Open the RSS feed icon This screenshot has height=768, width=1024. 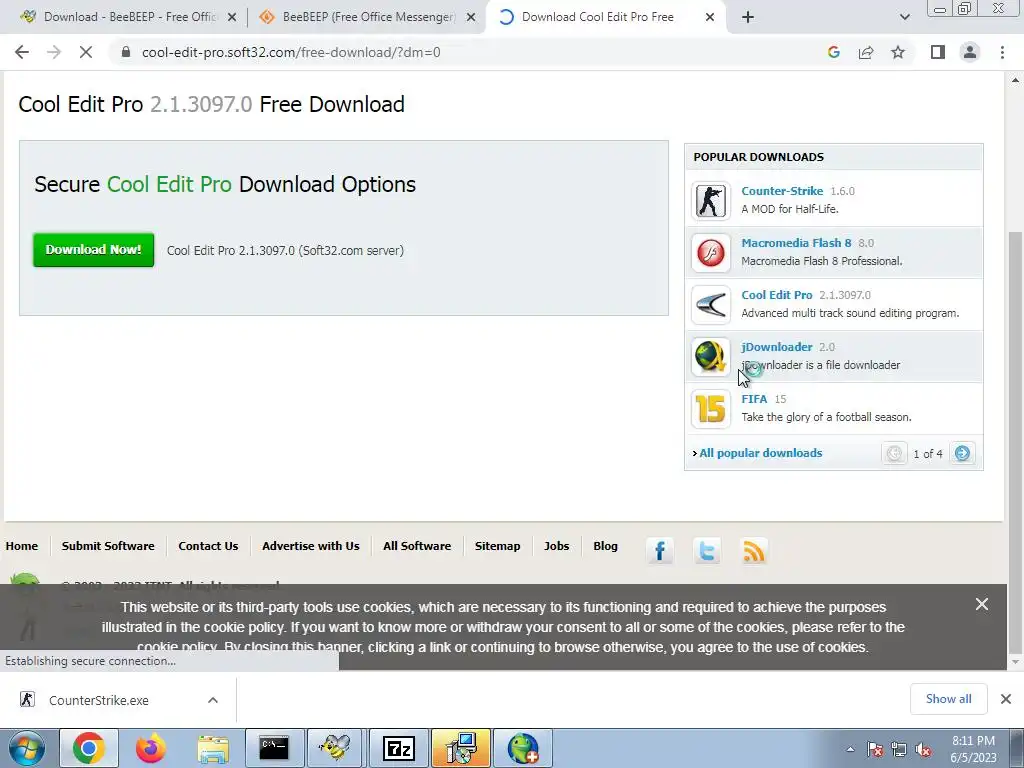tap(754, 551)
